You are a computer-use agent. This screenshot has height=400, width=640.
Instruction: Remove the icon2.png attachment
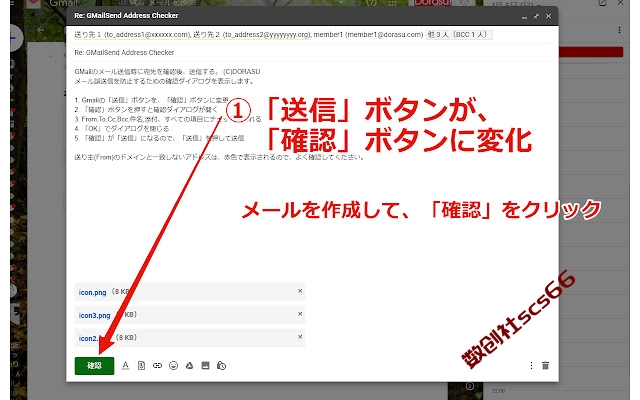click(x=300, y=337)
